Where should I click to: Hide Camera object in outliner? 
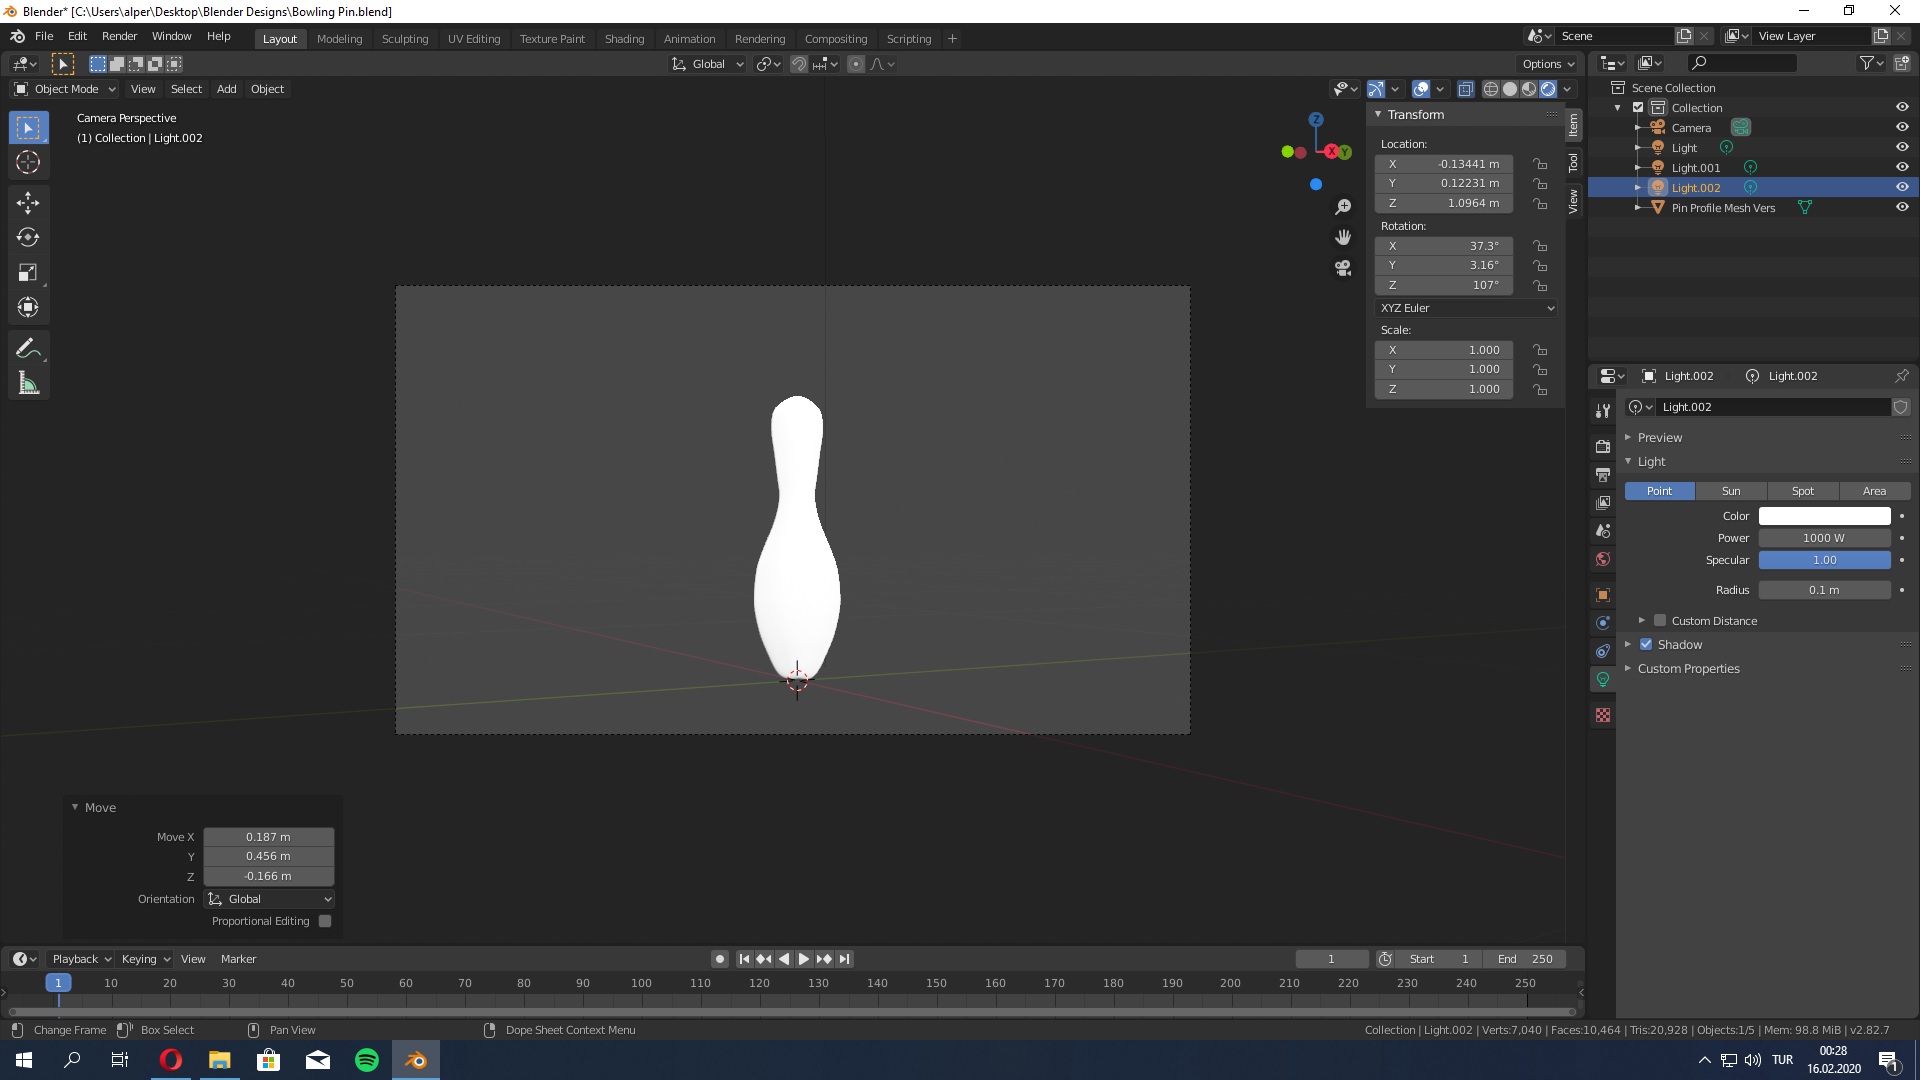[x=1902, y=128]
